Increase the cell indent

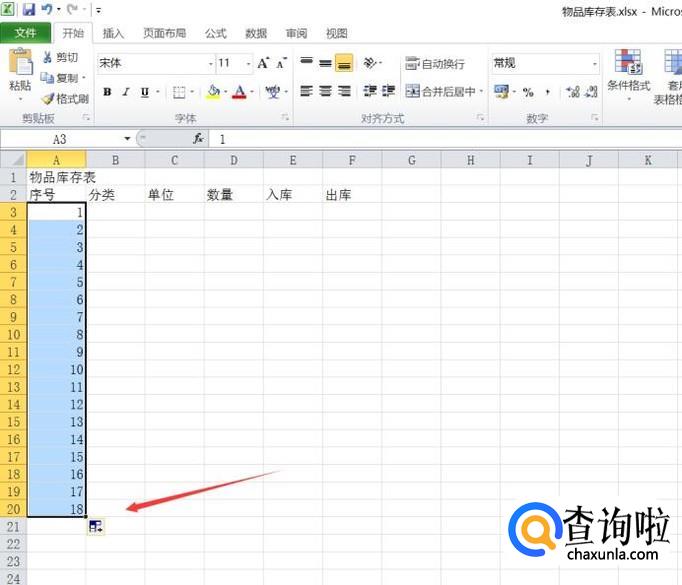(x=388, y=91)
